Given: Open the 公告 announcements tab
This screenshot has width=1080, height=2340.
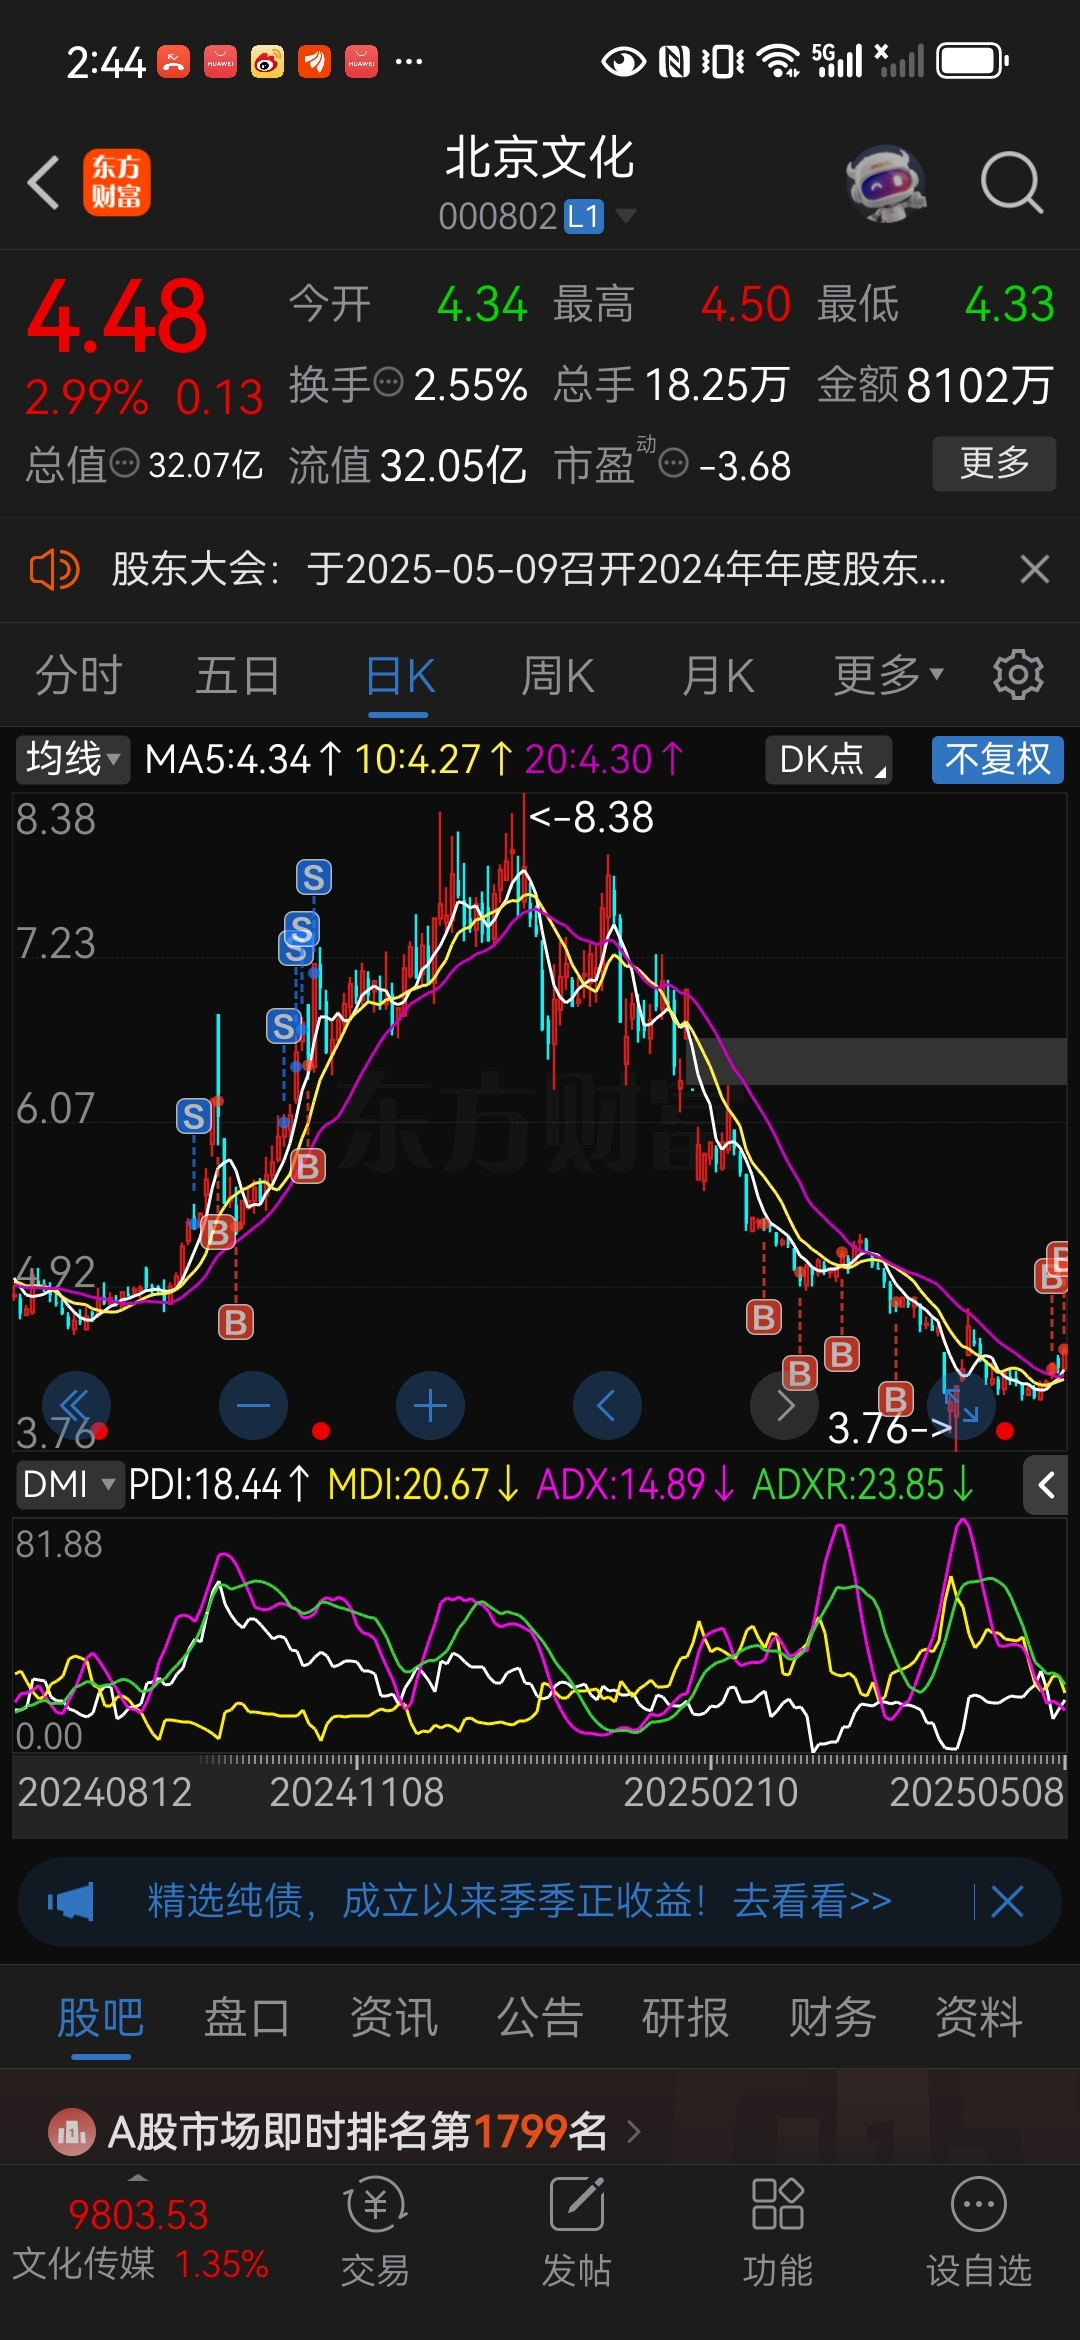Looking at the screenshot, I should (540, 2017).
